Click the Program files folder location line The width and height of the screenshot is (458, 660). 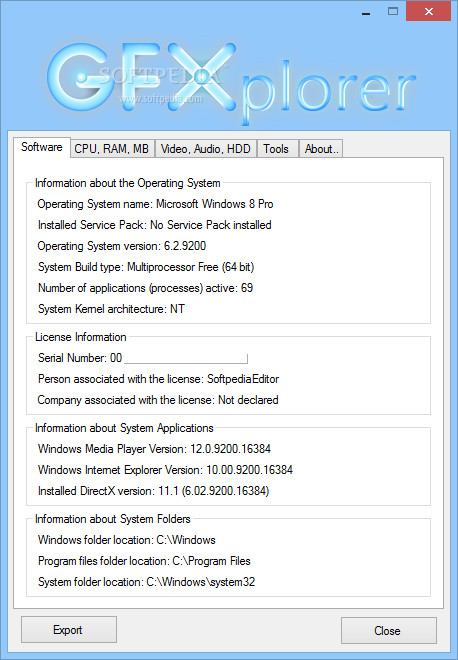pos(144,561)
